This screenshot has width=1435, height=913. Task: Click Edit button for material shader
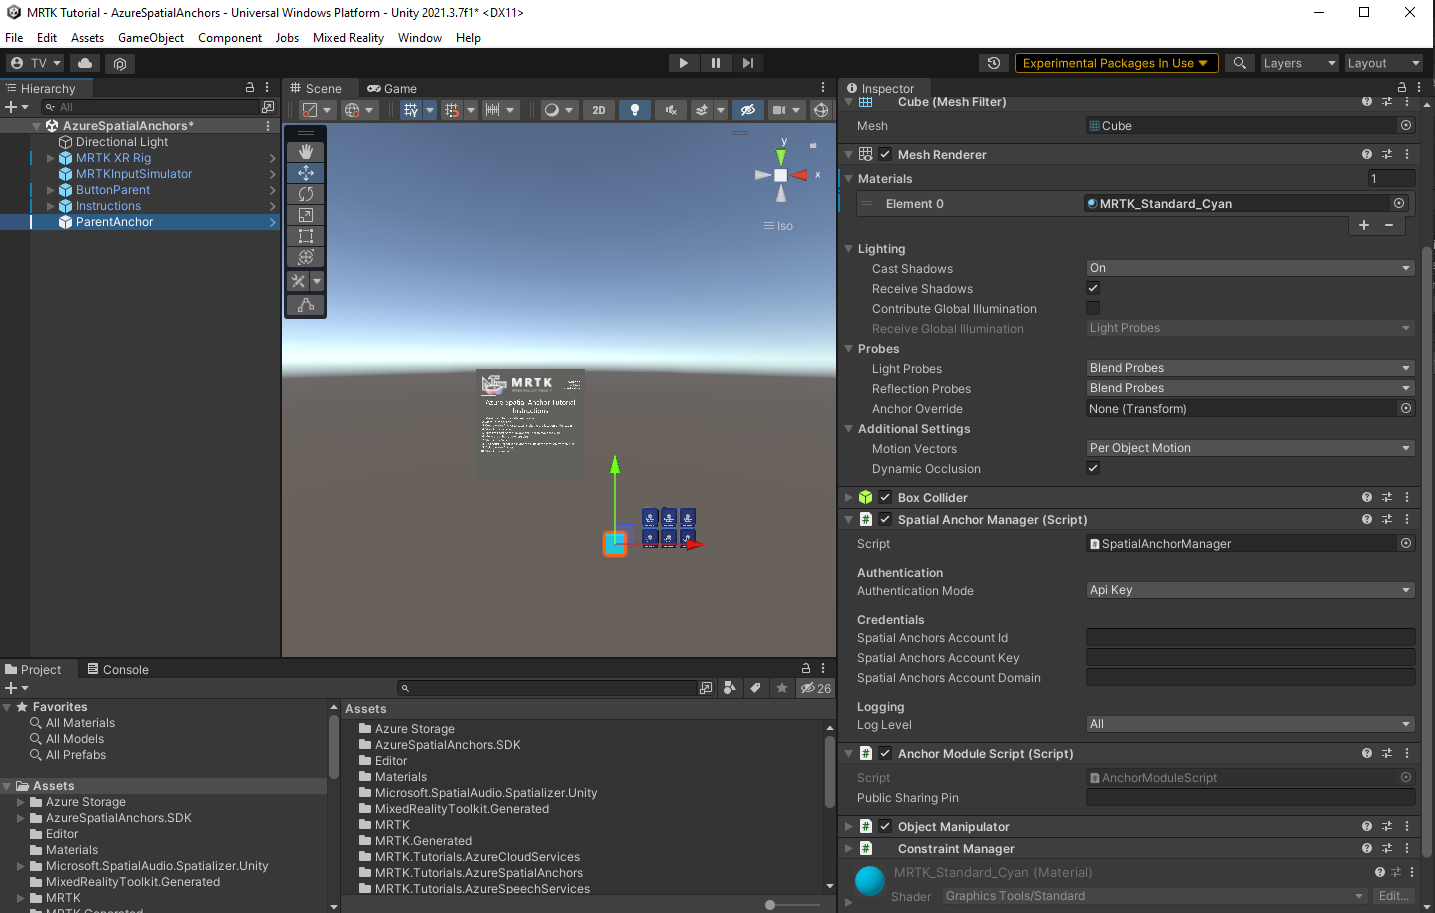(1394, 896)
